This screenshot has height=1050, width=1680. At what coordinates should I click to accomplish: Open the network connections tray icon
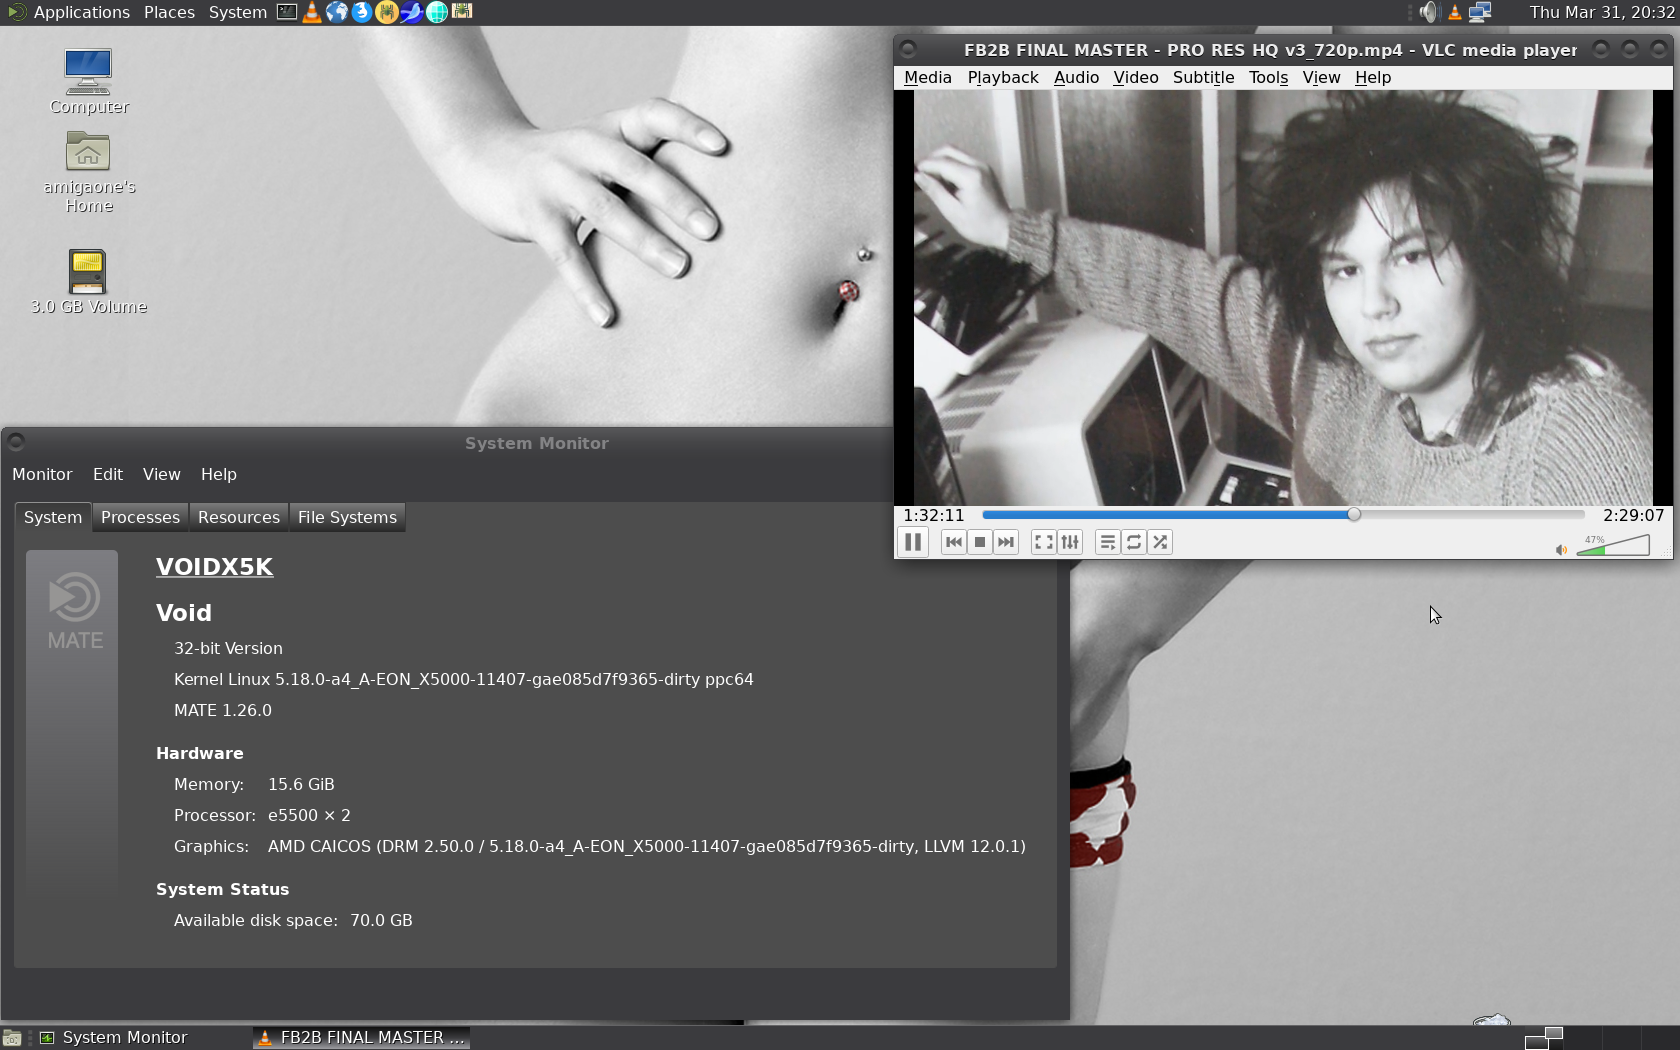coord(1480,12)
